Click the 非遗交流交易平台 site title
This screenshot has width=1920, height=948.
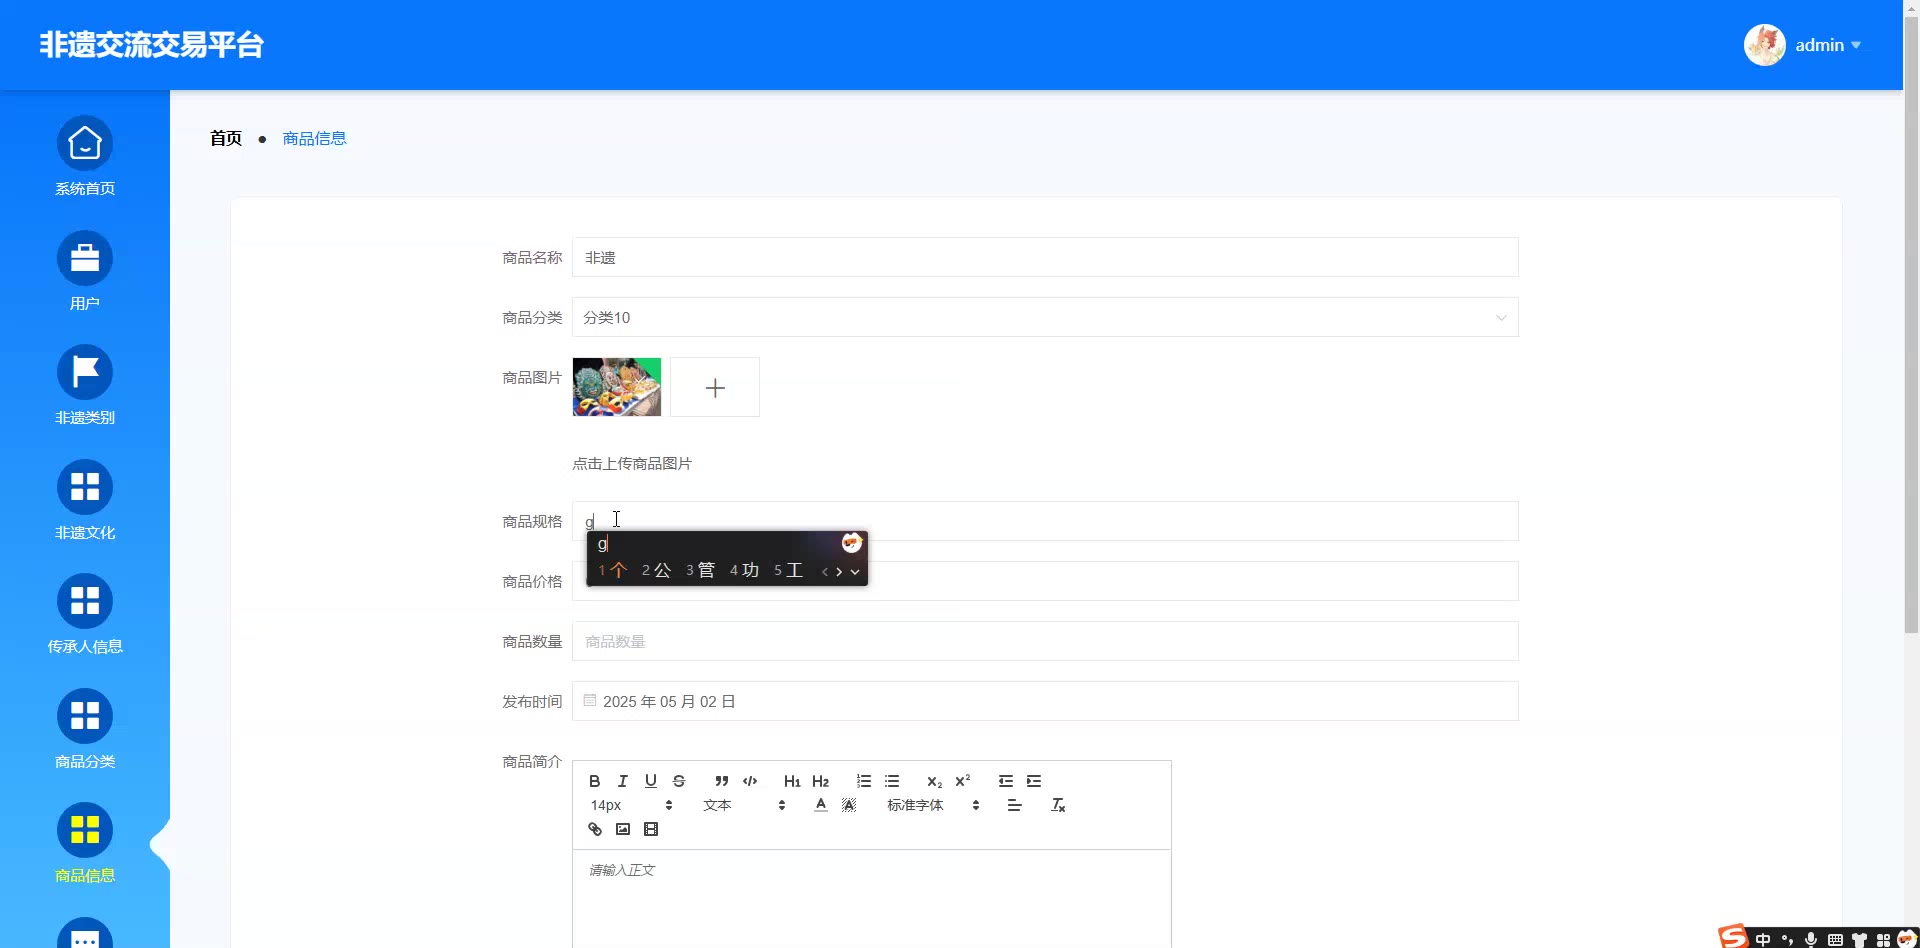pyautogui.click(x=152, y=45)
